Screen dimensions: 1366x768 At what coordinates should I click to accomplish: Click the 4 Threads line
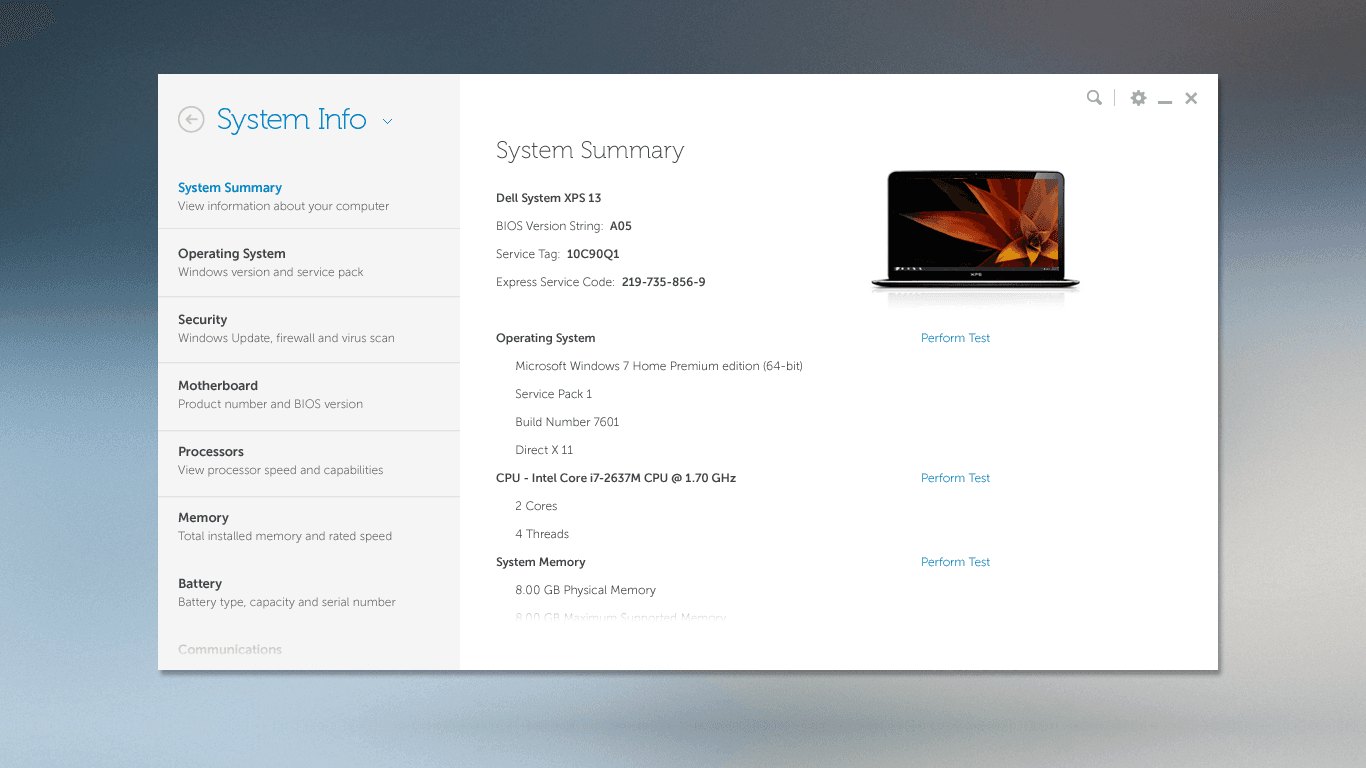tap(542, 534)
